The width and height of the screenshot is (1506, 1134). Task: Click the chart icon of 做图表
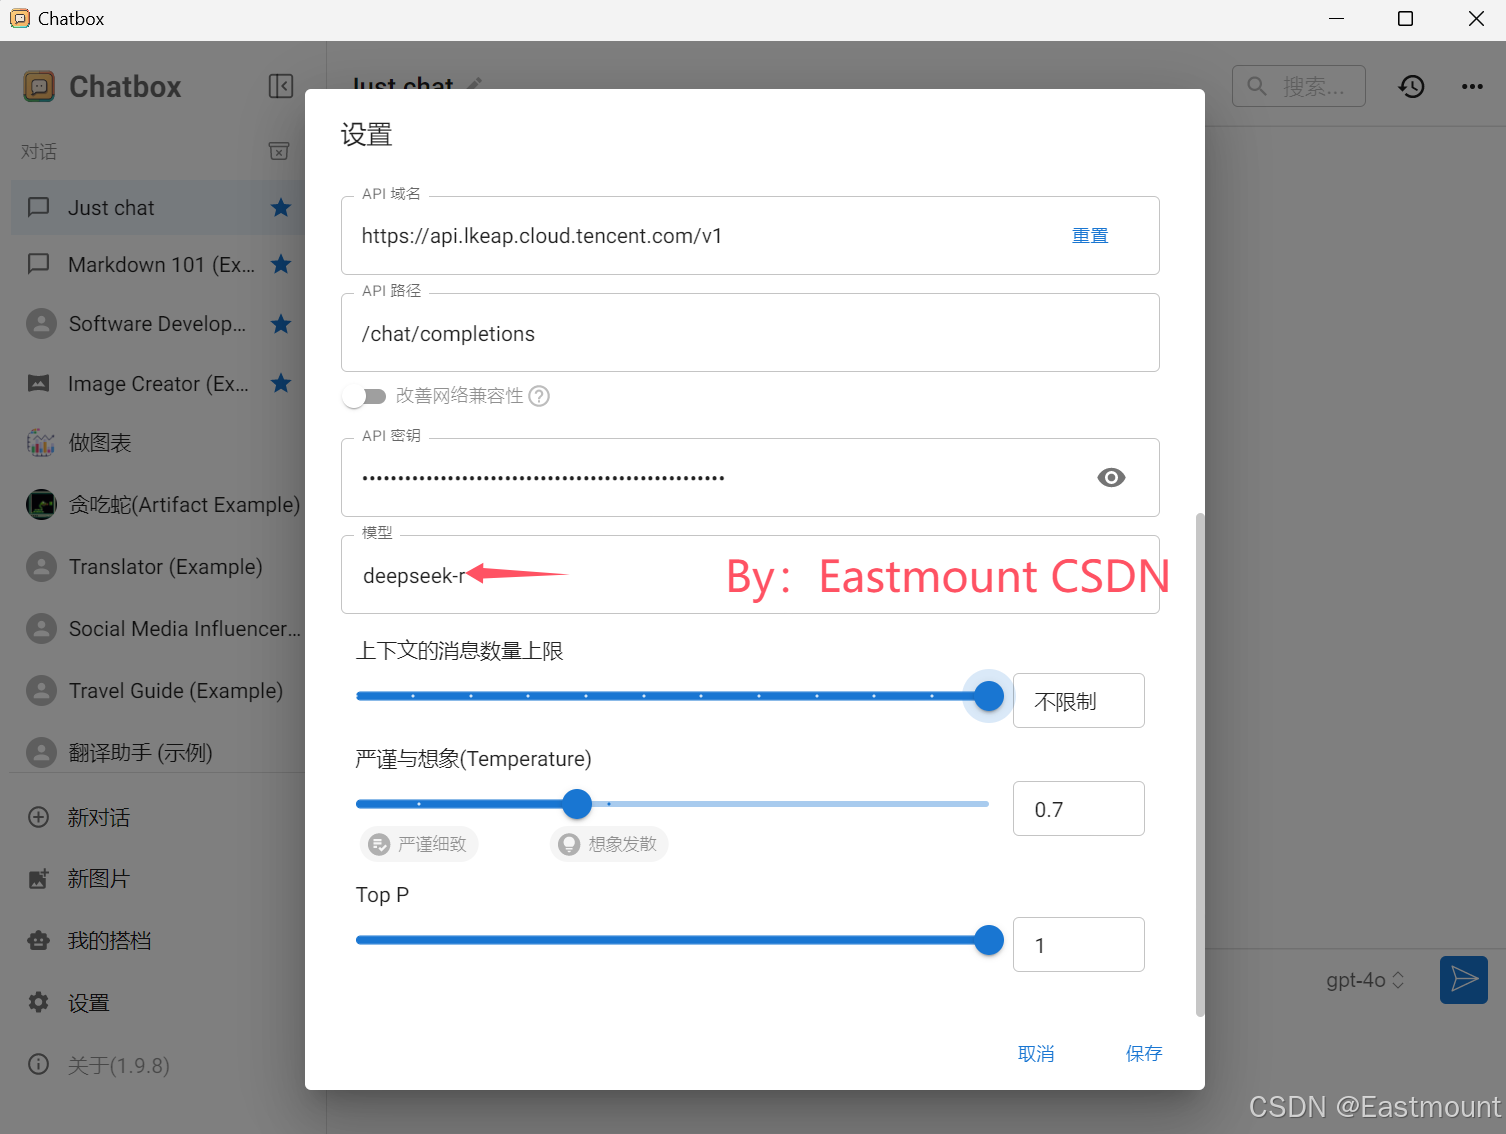point(41,442)
